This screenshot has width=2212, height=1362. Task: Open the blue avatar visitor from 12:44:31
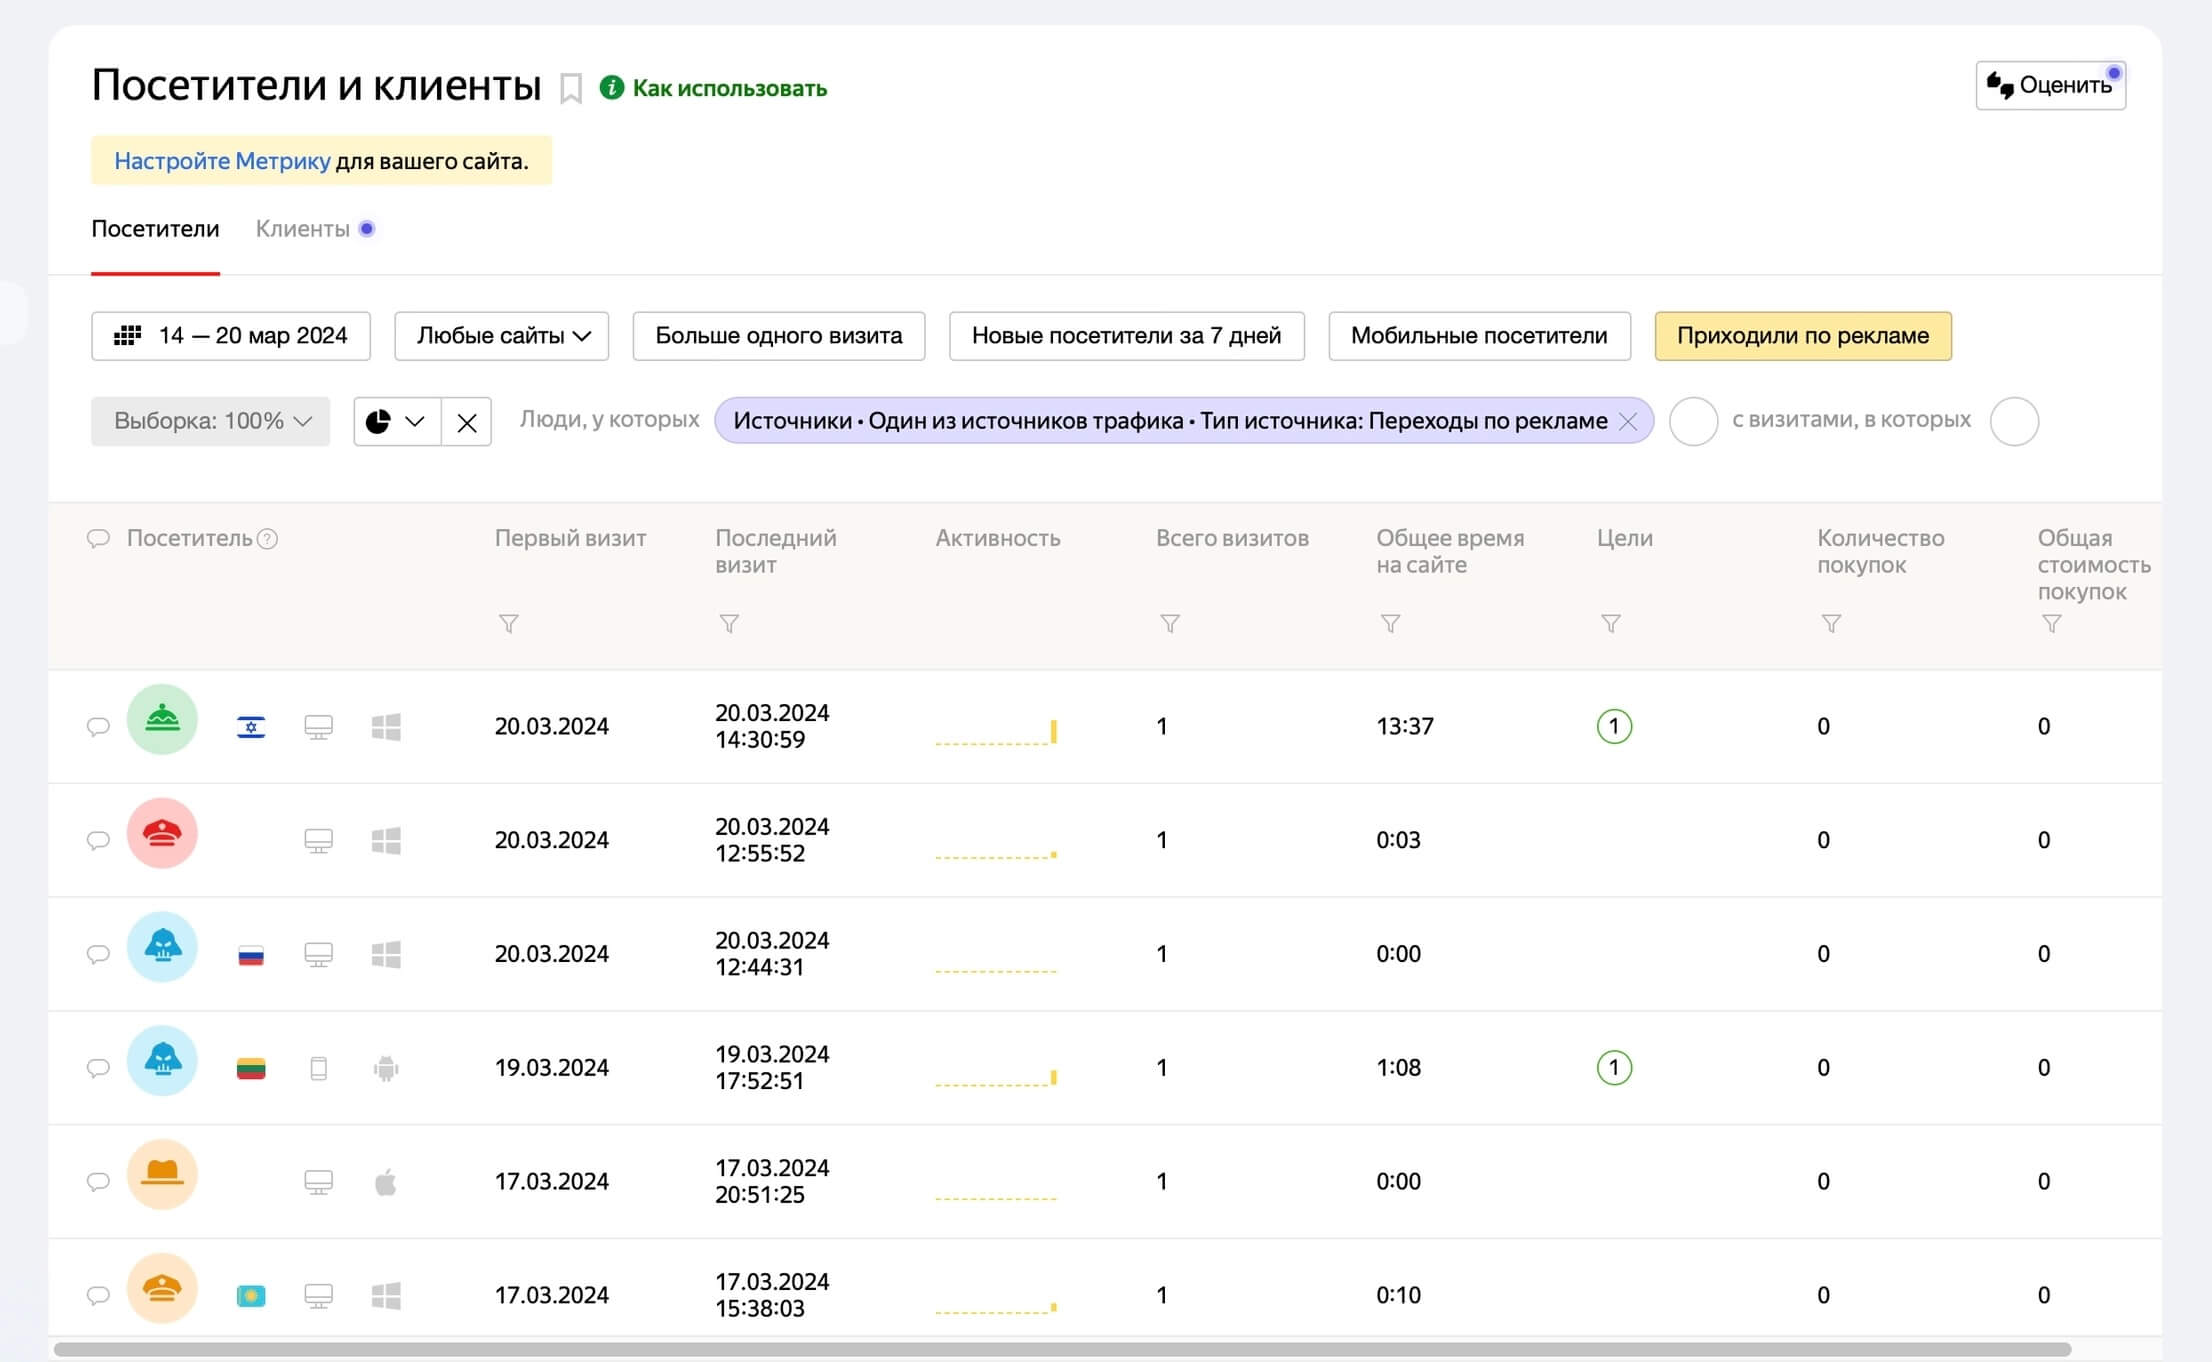pyautogui.click(x=162, y=947)
